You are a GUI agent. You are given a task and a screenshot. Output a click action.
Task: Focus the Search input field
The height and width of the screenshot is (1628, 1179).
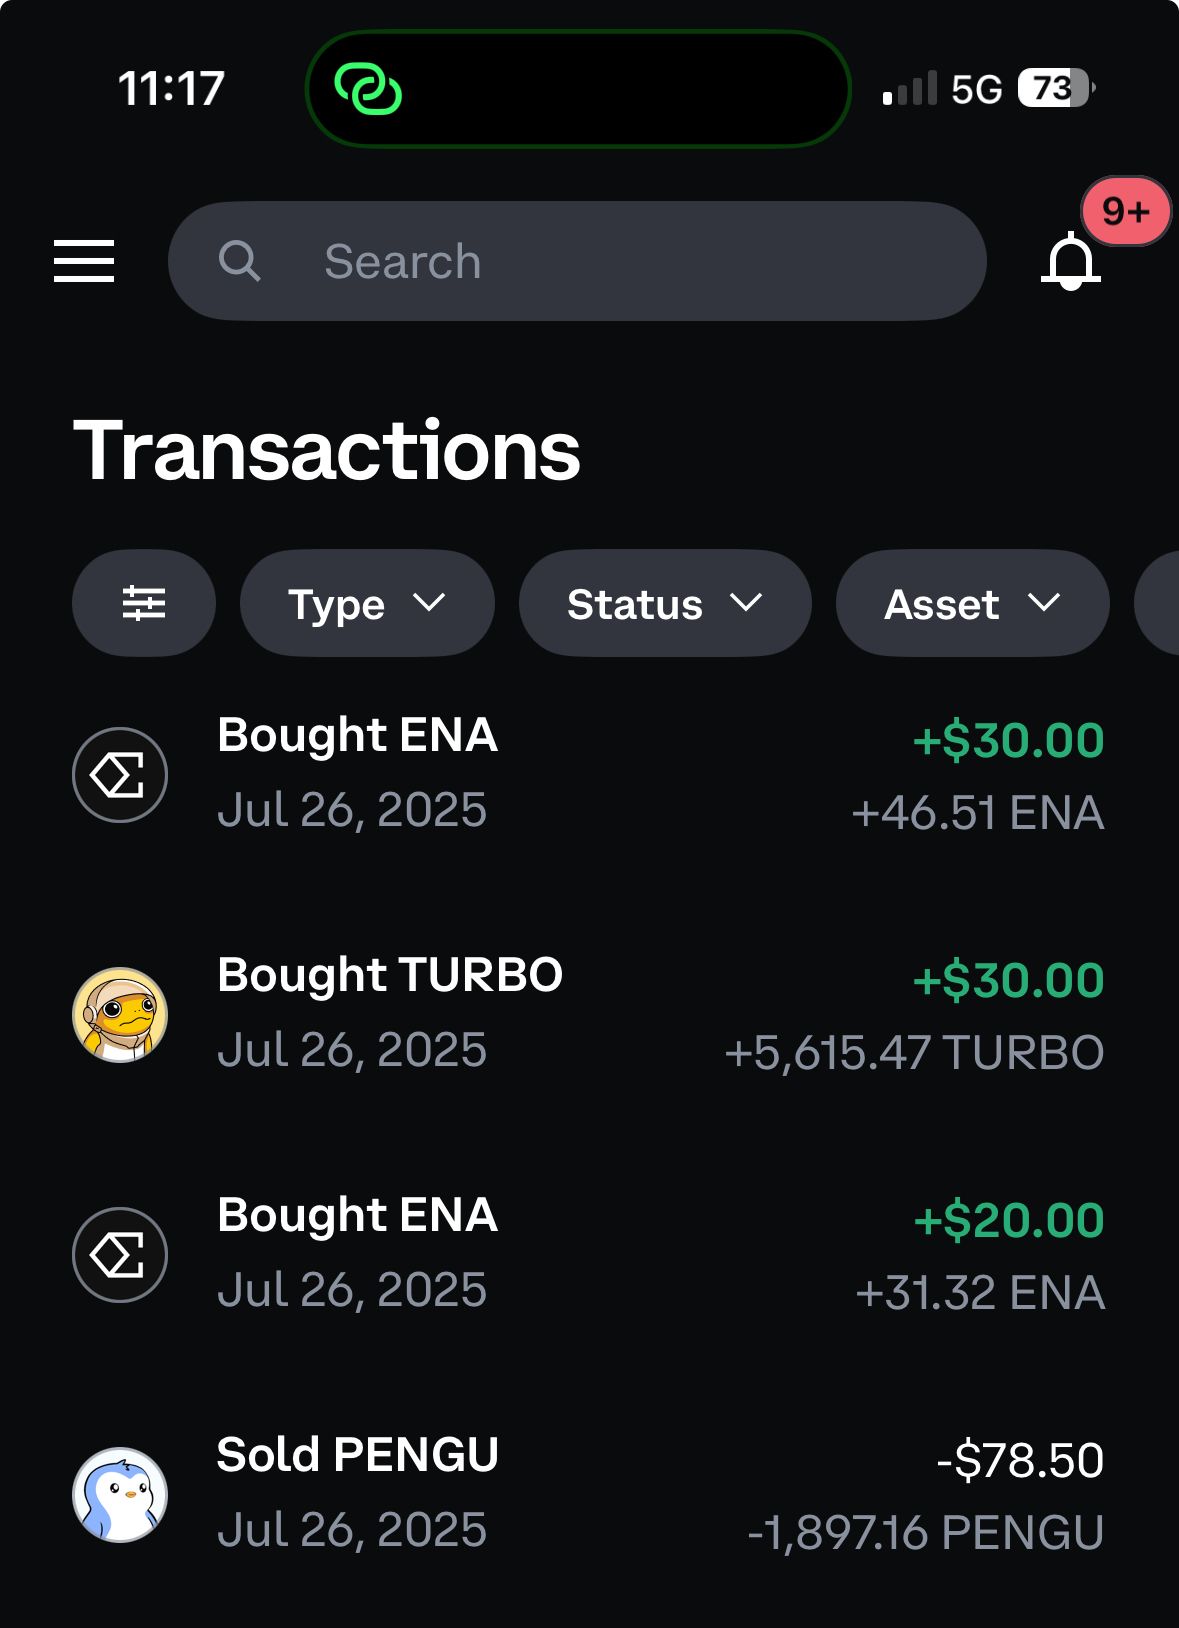[577, 261]
